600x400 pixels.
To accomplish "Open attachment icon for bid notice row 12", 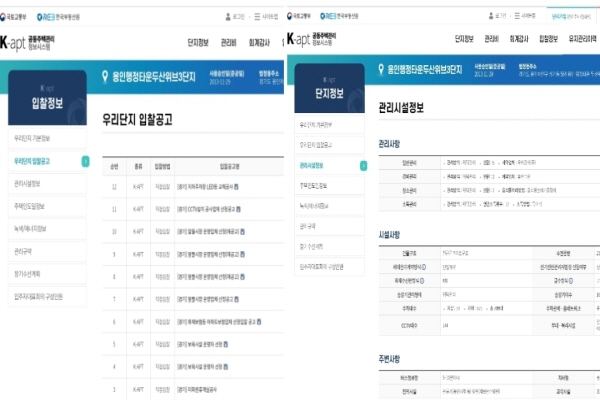I will coord(236,187).
